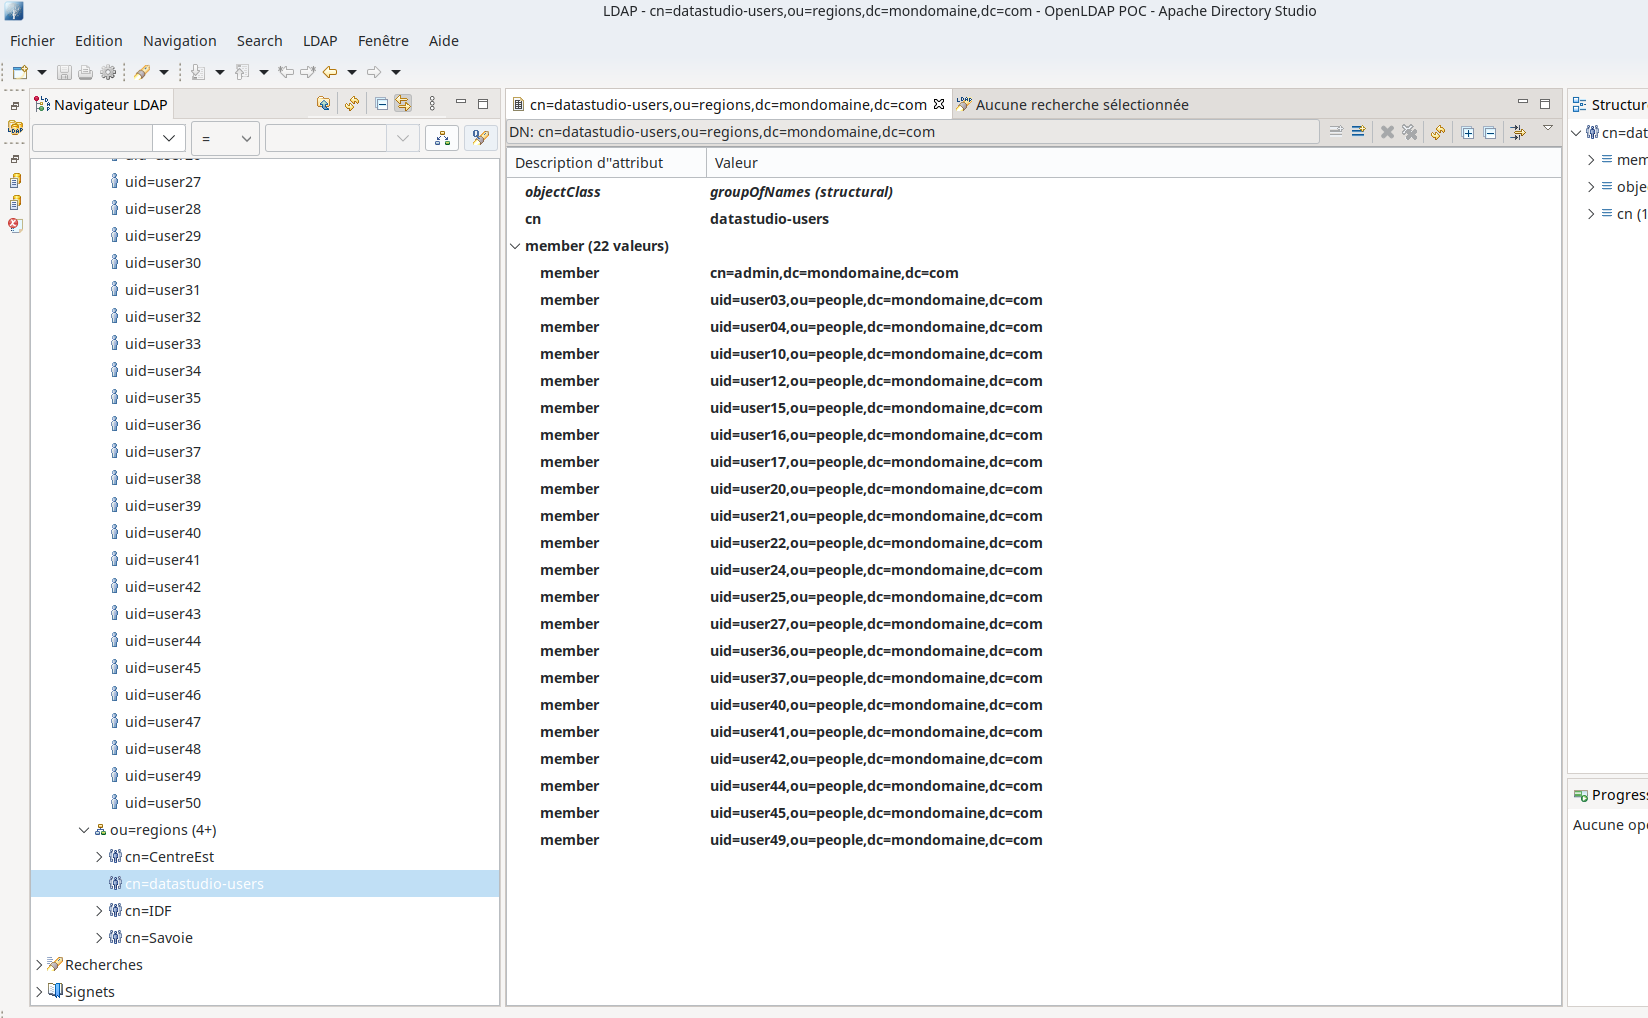Open the Fenêtre menu
This screenshot has width=1648, height=1018.
click(x=383, y=41)
